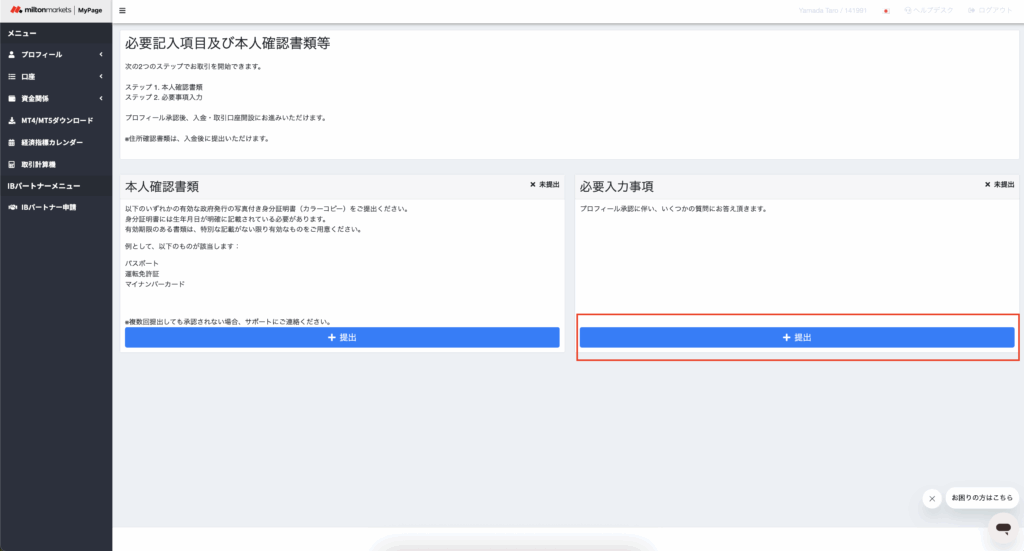This screenshot has width=1024, height=551.
Task: Click 未提出 status in 本人確認書類 card
Action: click(x=545, y=185)
